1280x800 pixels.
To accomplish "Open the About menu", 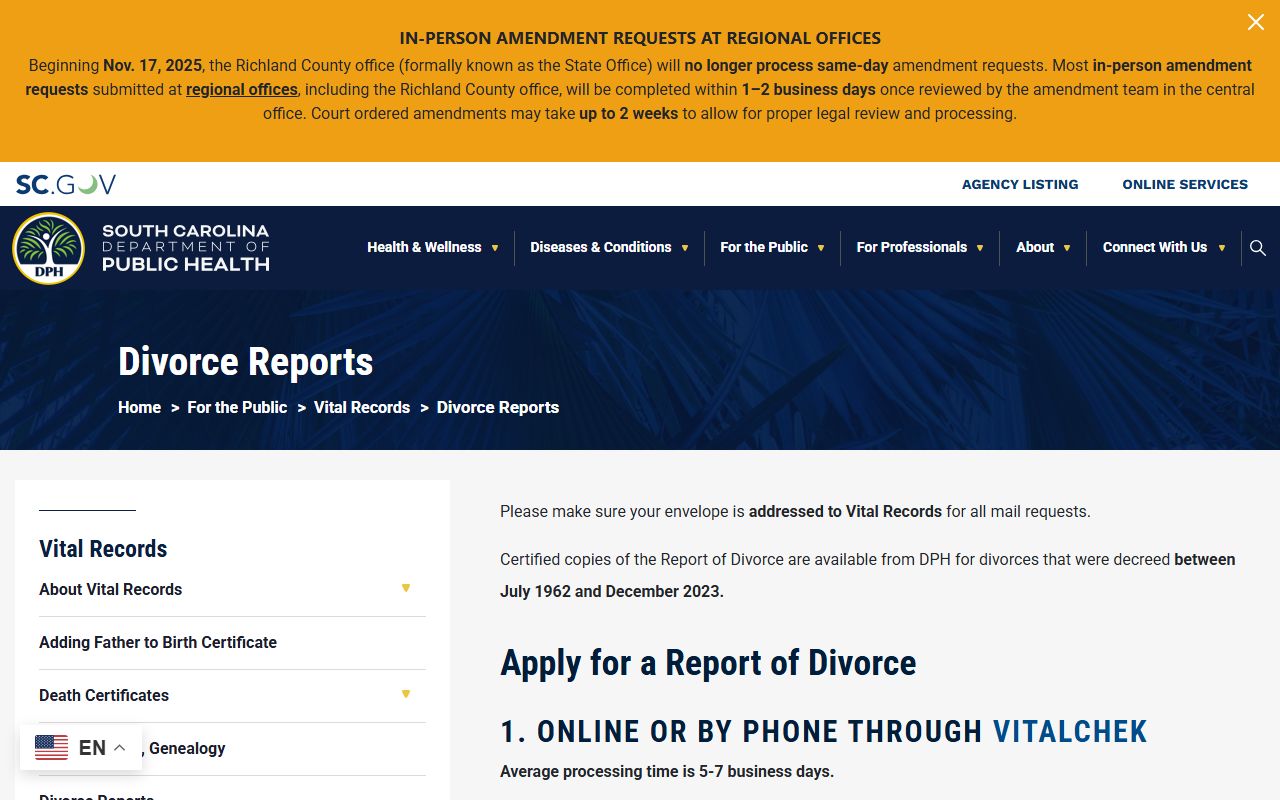I will [x=1035, y=247].
